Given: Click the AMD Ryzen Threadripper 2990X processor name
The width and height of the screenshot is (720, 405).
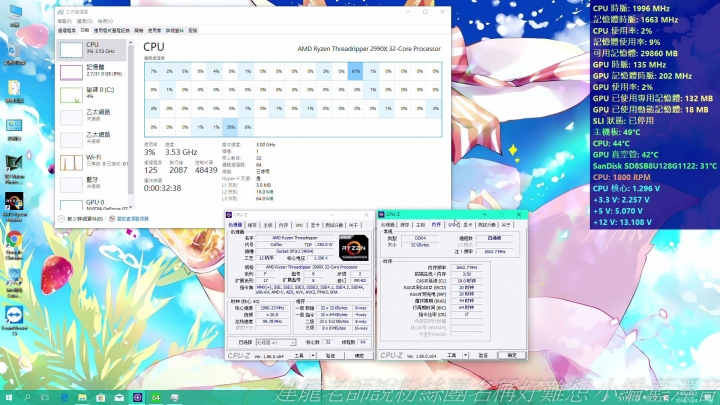Looking at the screenshot, I should 369,49.
